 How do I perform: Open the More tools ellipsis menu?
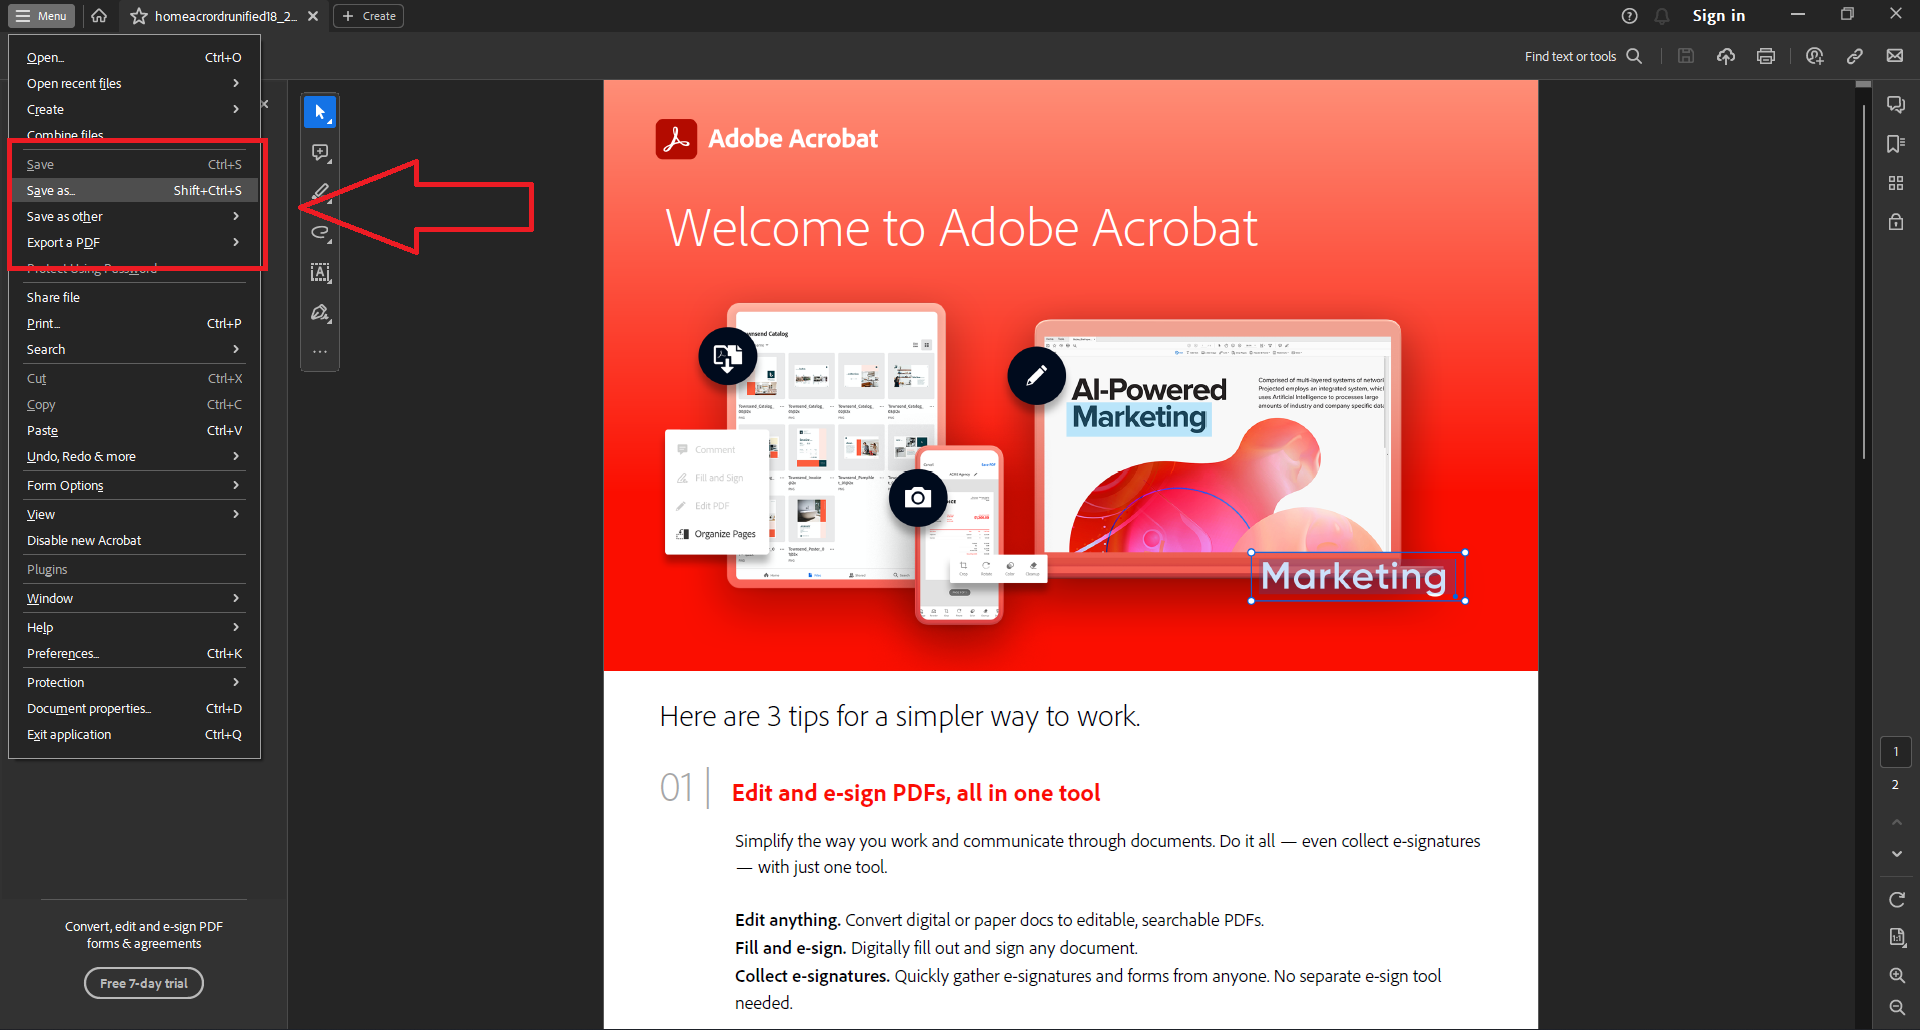click(x=320, y=352)
